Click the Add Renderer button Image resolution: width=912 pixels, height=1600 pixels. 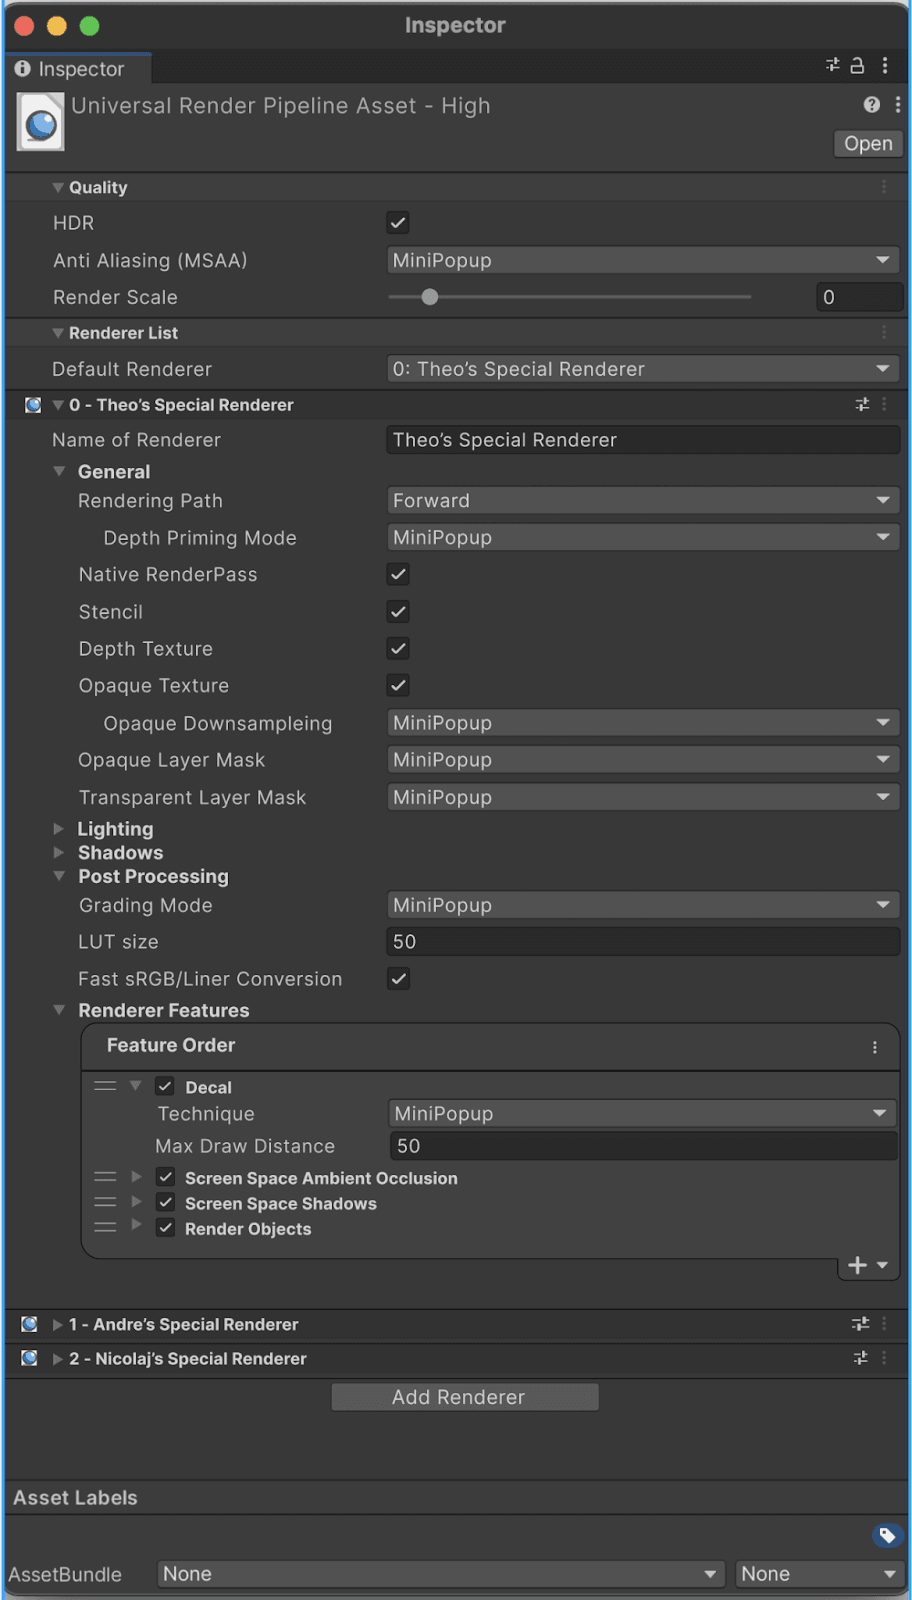coord(465,1397)
